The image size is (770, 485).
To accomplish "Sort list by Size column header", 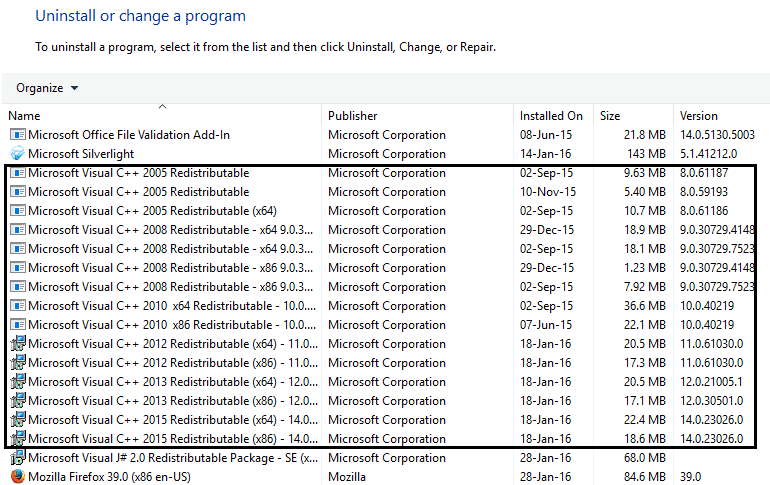I will [x=609, y=116].
